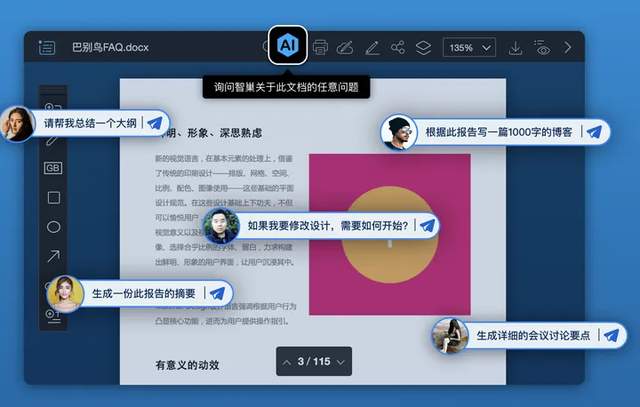Click the heading 有意义的动效
Screen dimensions: 640x407
pos(187,365)
